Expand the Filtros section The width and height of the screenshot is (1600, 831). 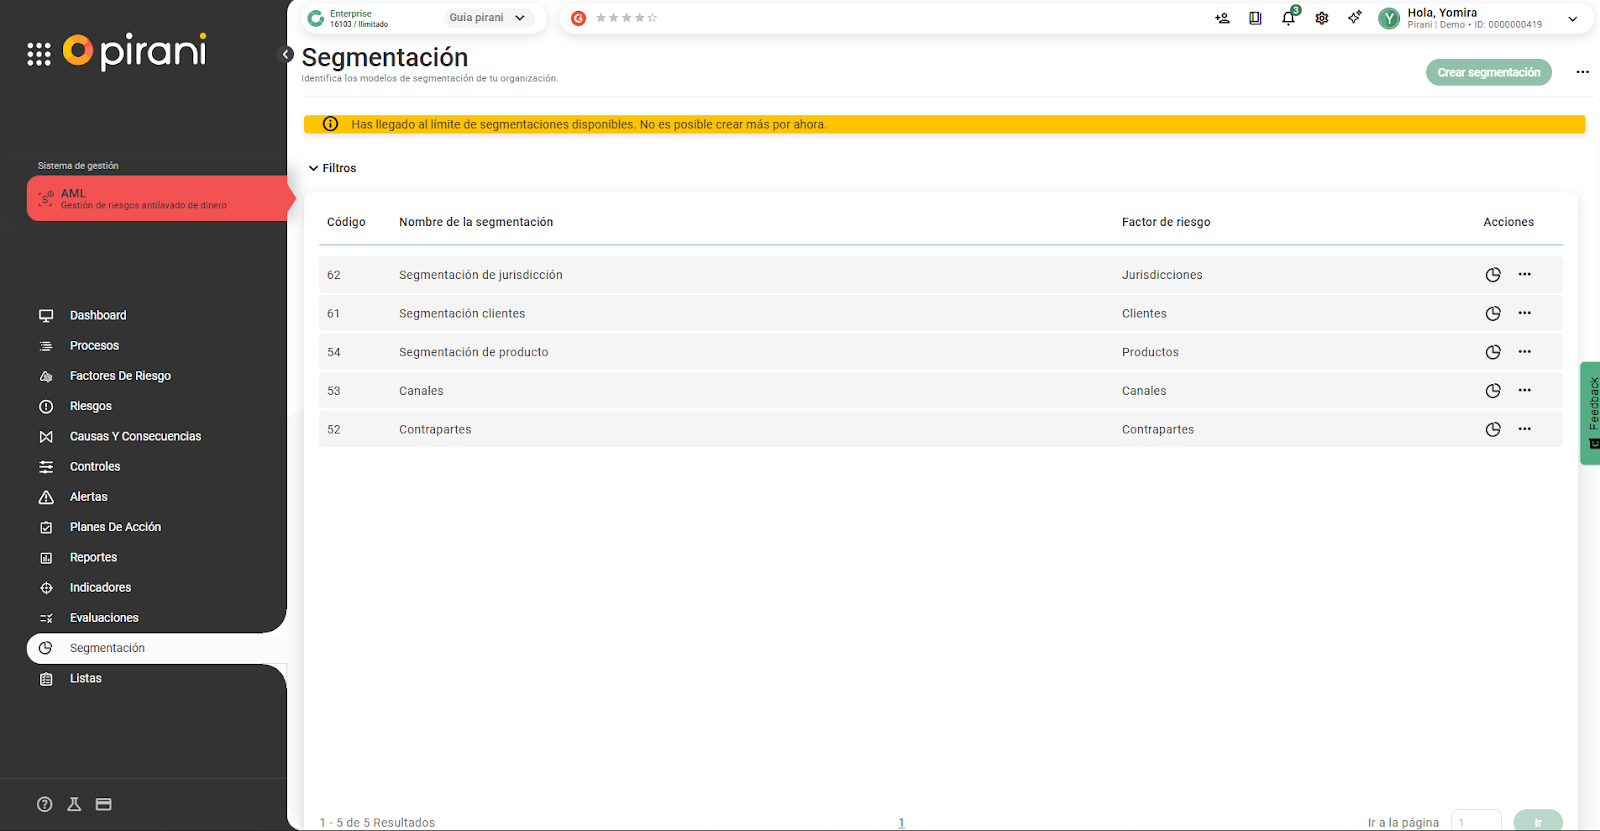pyautogui.click(x=333, y=168)
